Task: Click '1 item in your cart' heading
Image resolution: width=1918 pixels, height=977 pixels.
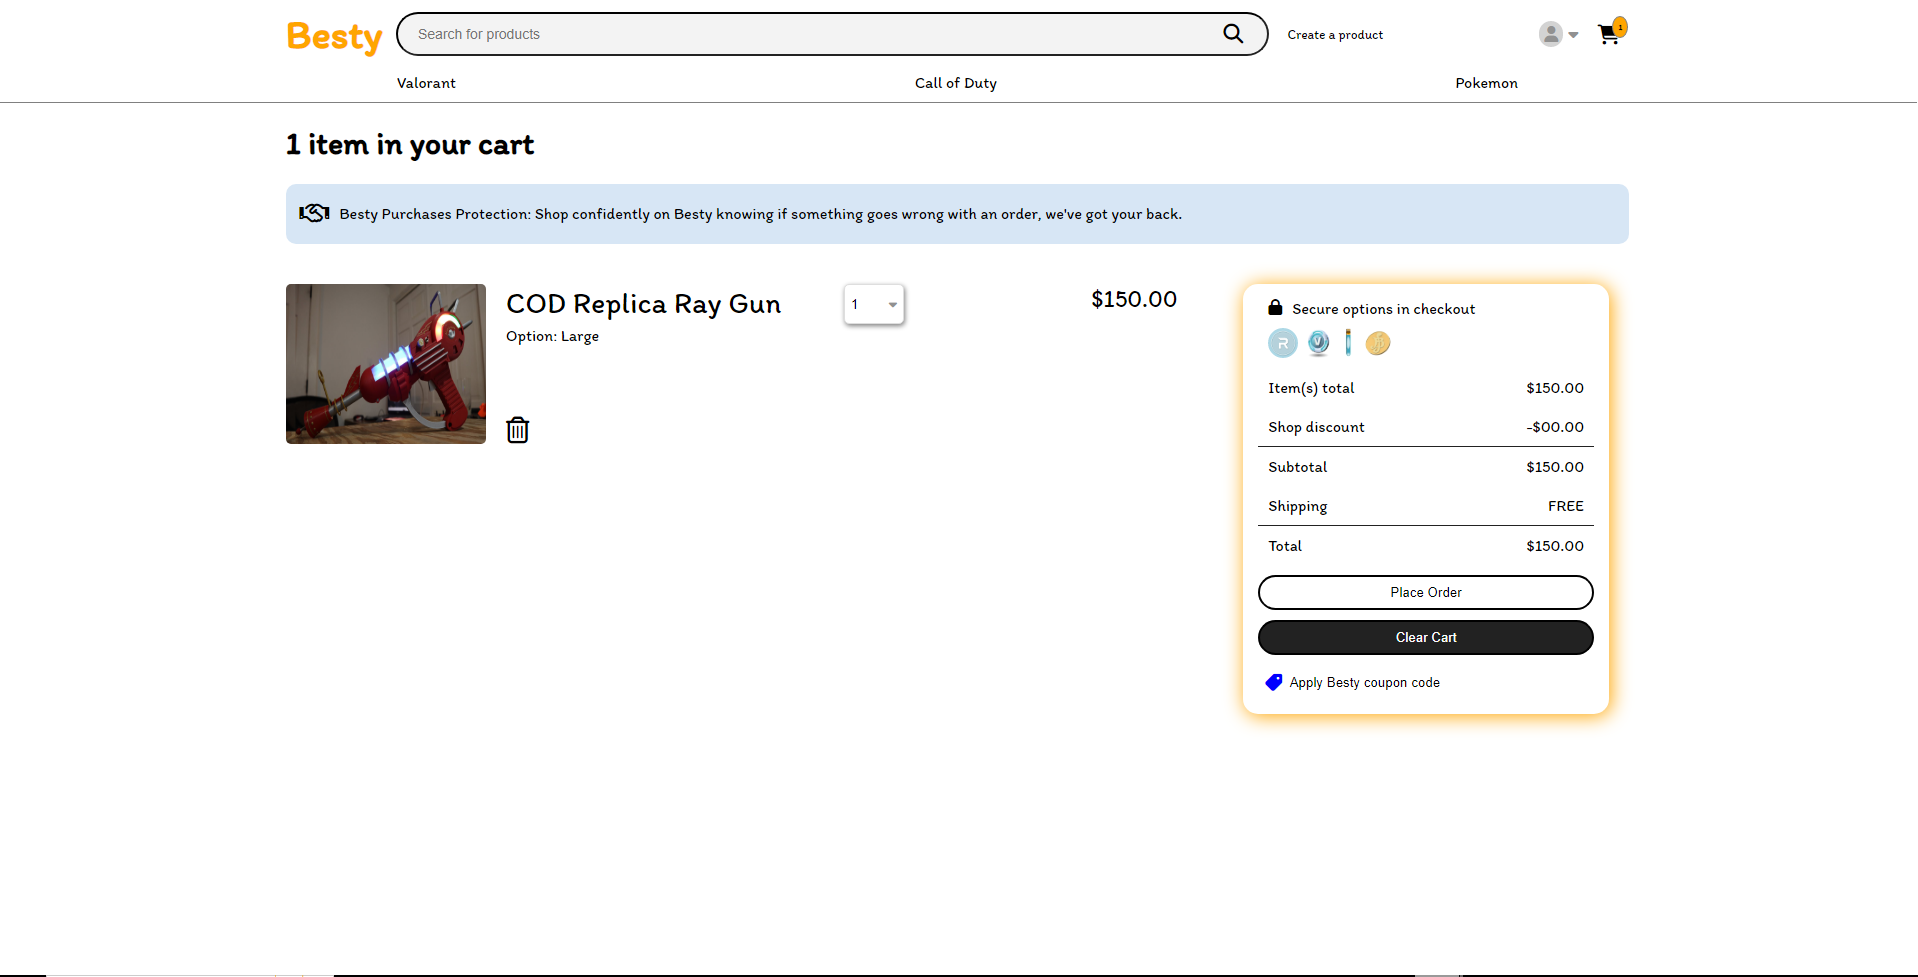Action: (410, 145)
